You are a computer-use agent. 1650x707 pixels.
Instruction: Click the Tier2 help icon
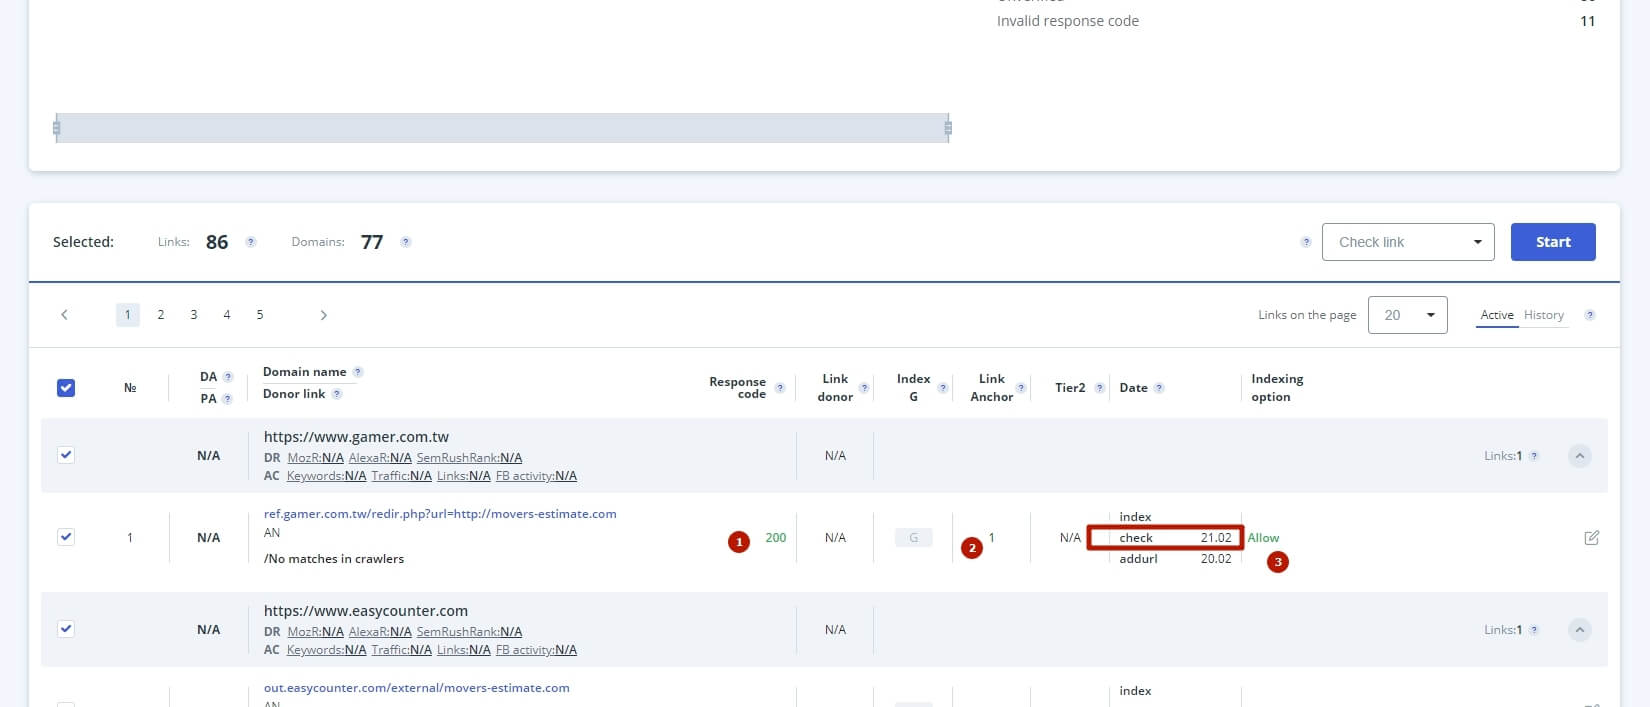(x=1100, y=388)
